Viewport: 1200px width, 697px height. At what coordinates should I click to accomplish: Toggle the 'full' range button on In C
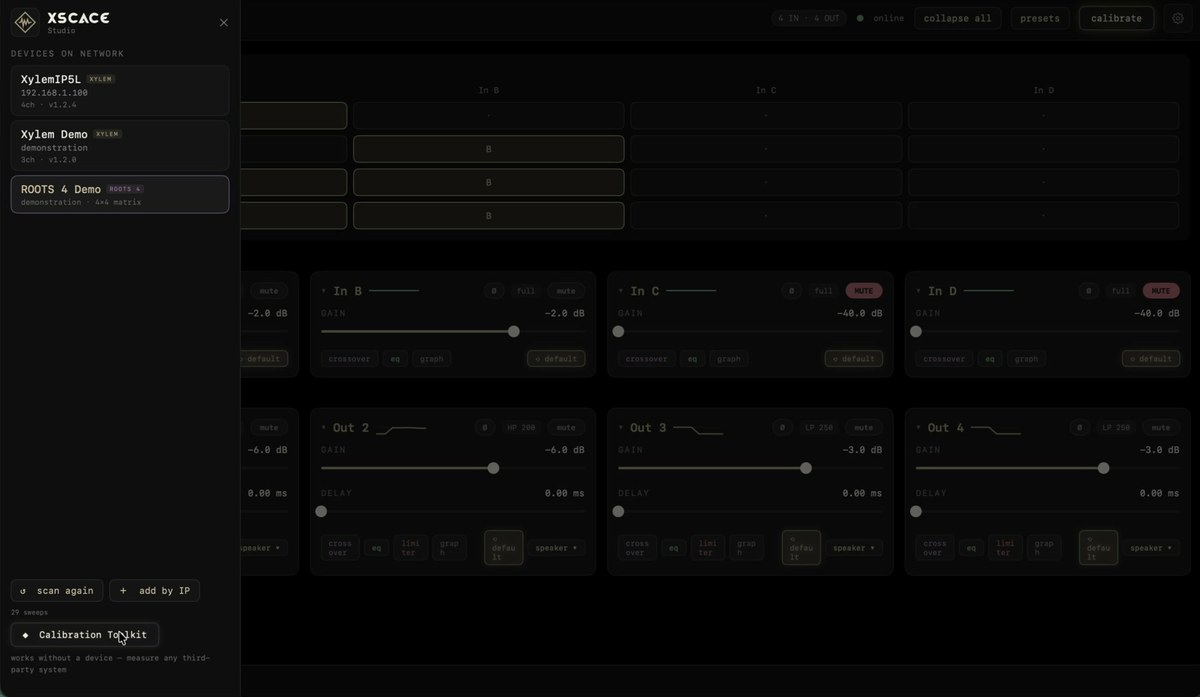[824, 291]
